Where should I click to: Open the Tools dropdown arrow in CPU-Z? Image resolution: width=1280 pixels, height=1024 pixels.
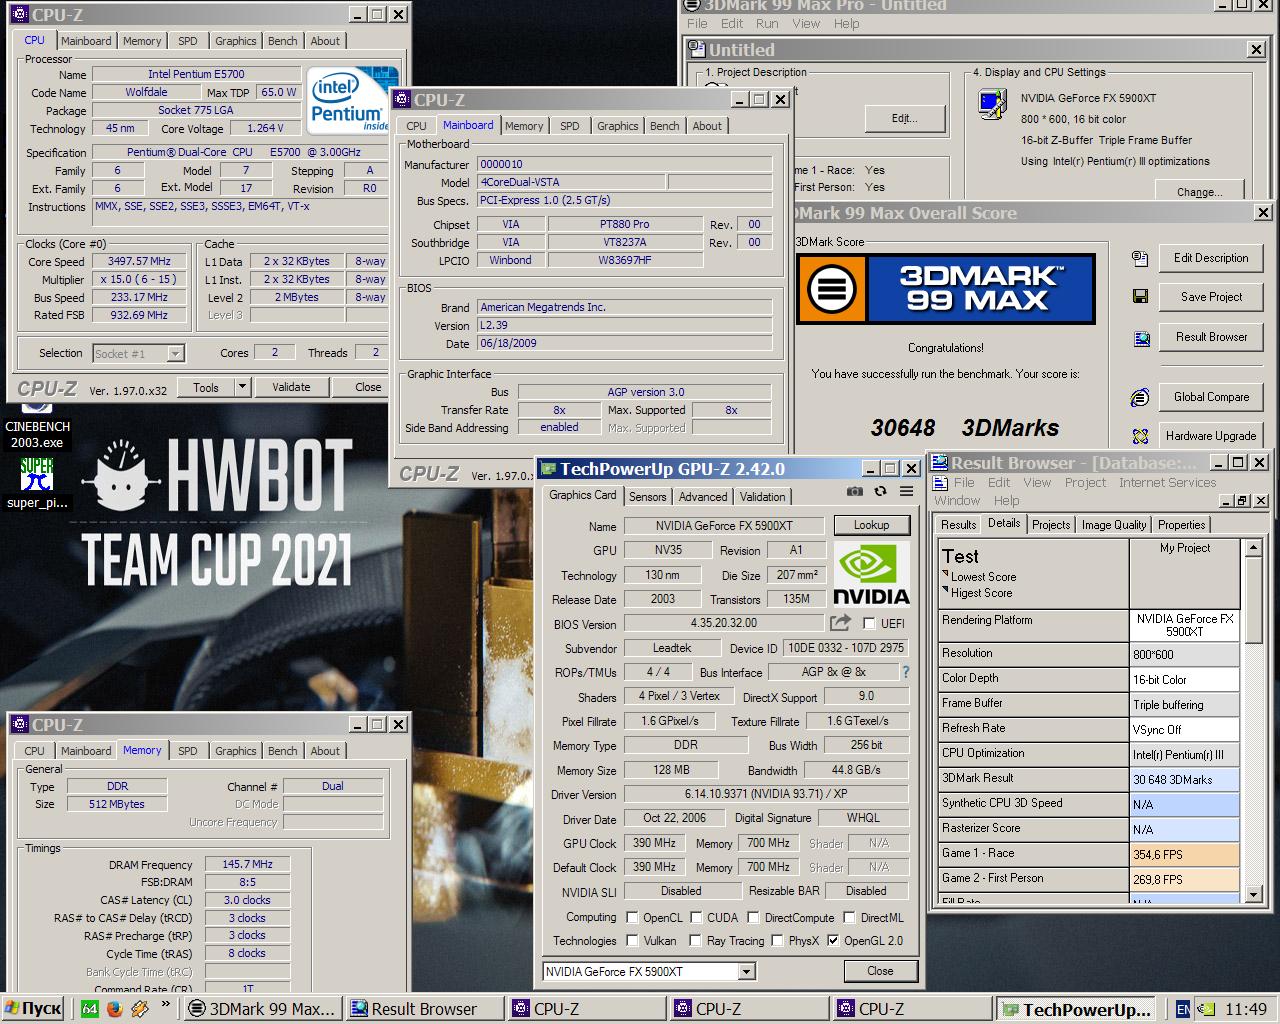click(242, 387)
